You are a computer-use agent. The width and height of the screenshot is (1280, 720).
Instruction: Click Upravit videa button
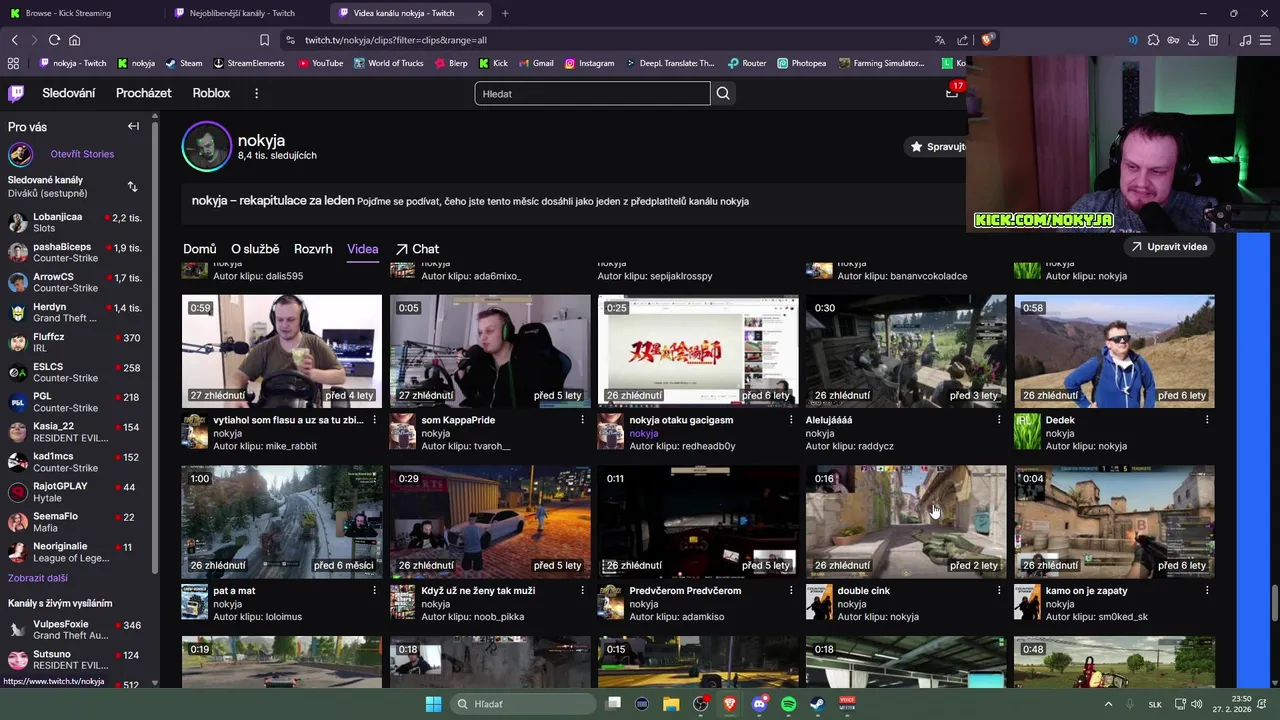[x=1168, y=246]
